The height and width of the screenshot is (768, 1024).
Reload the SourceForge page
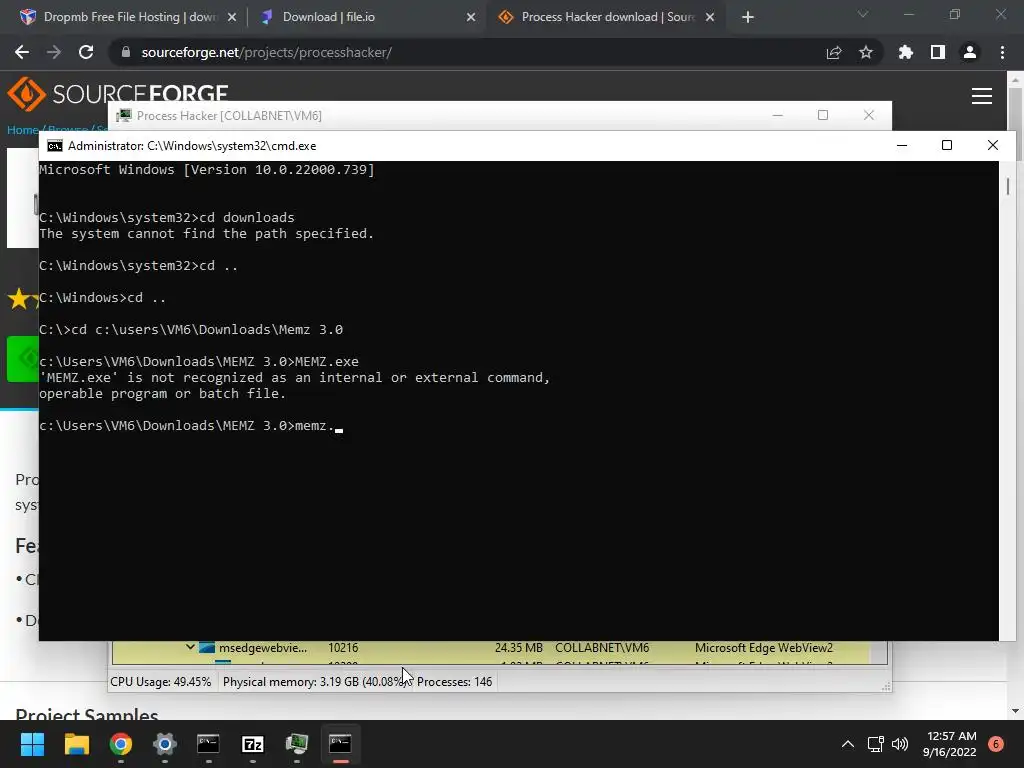tap(86, 52)
